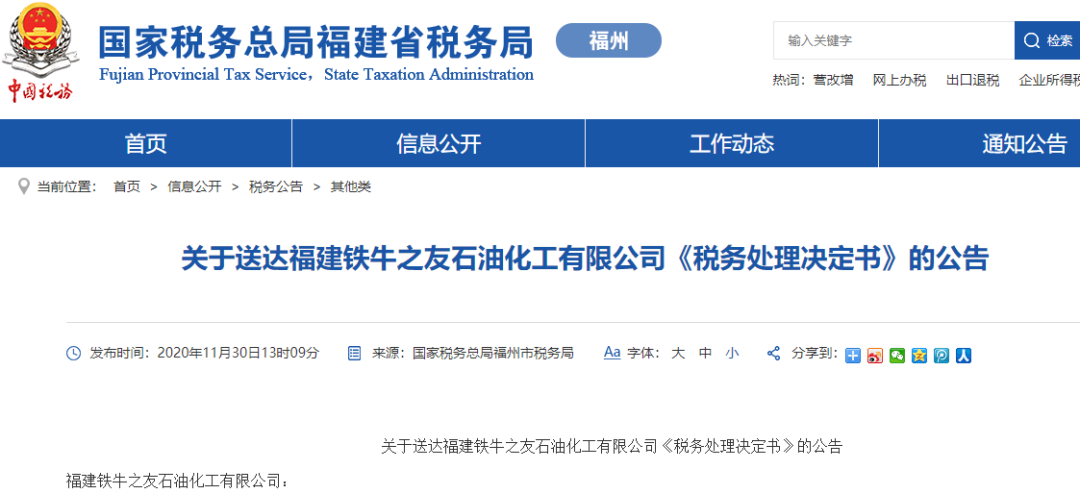The height and width of the screenshot is (494, 1080).
Task: Click the centered body title line
Action: click(612, 446)
